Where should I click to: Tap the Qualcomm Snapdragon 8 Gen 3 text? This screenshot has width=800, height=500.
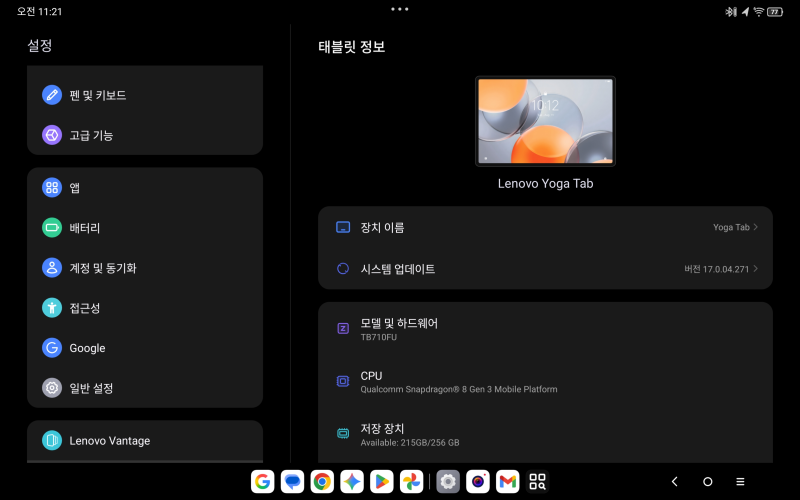(x=459, y=389)
